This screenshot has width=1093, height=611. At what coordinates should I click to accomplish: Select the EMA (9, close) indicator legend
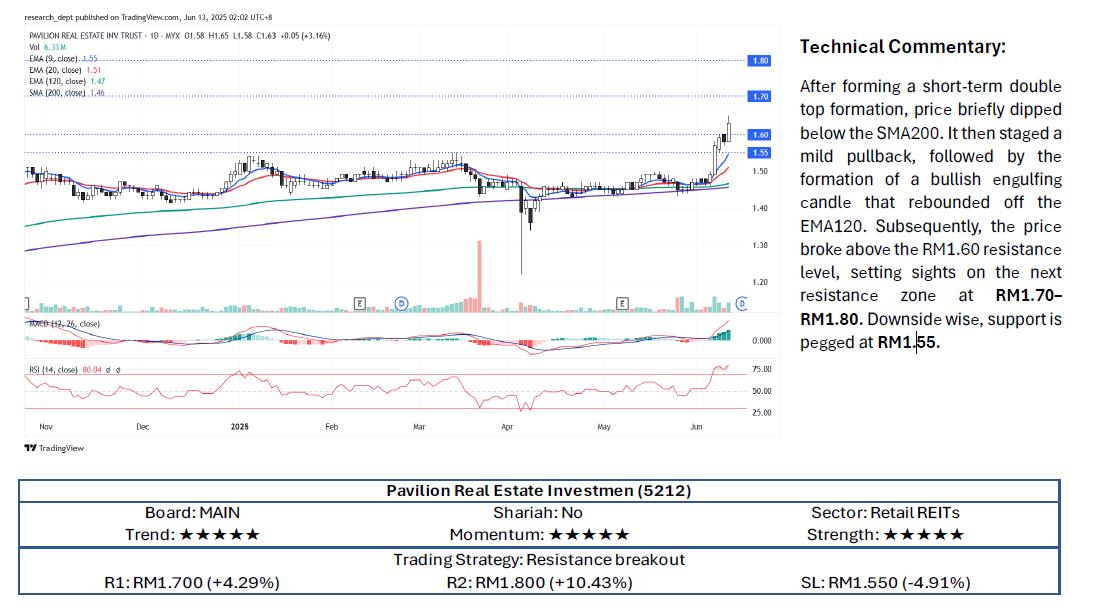pyautogui.click(x=63, y=59)
